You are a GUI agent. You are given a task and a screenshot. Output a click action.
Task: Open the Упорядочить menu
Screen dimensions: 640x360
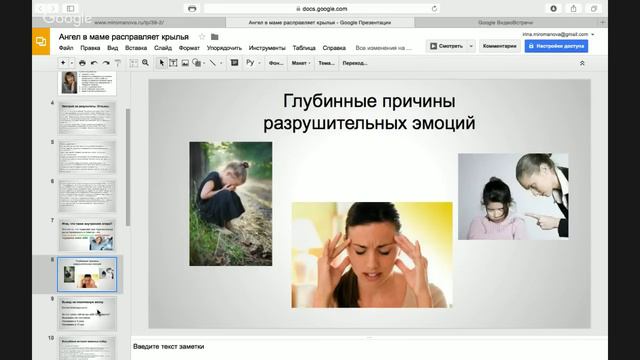(x=224, y=48)
